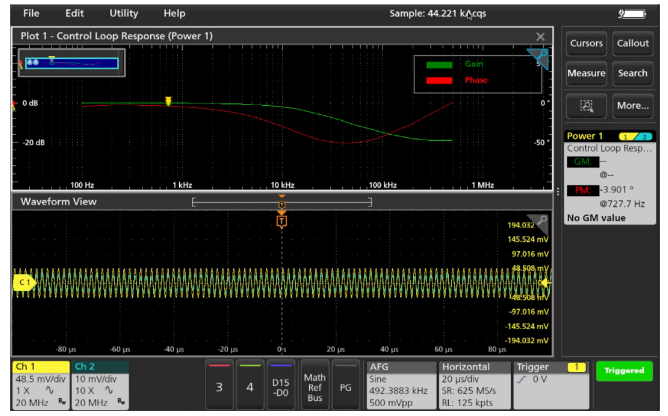Click the 48.5 mV/div Ch 1 value
This screenshot has height=416, width=668.
[40, 379]
